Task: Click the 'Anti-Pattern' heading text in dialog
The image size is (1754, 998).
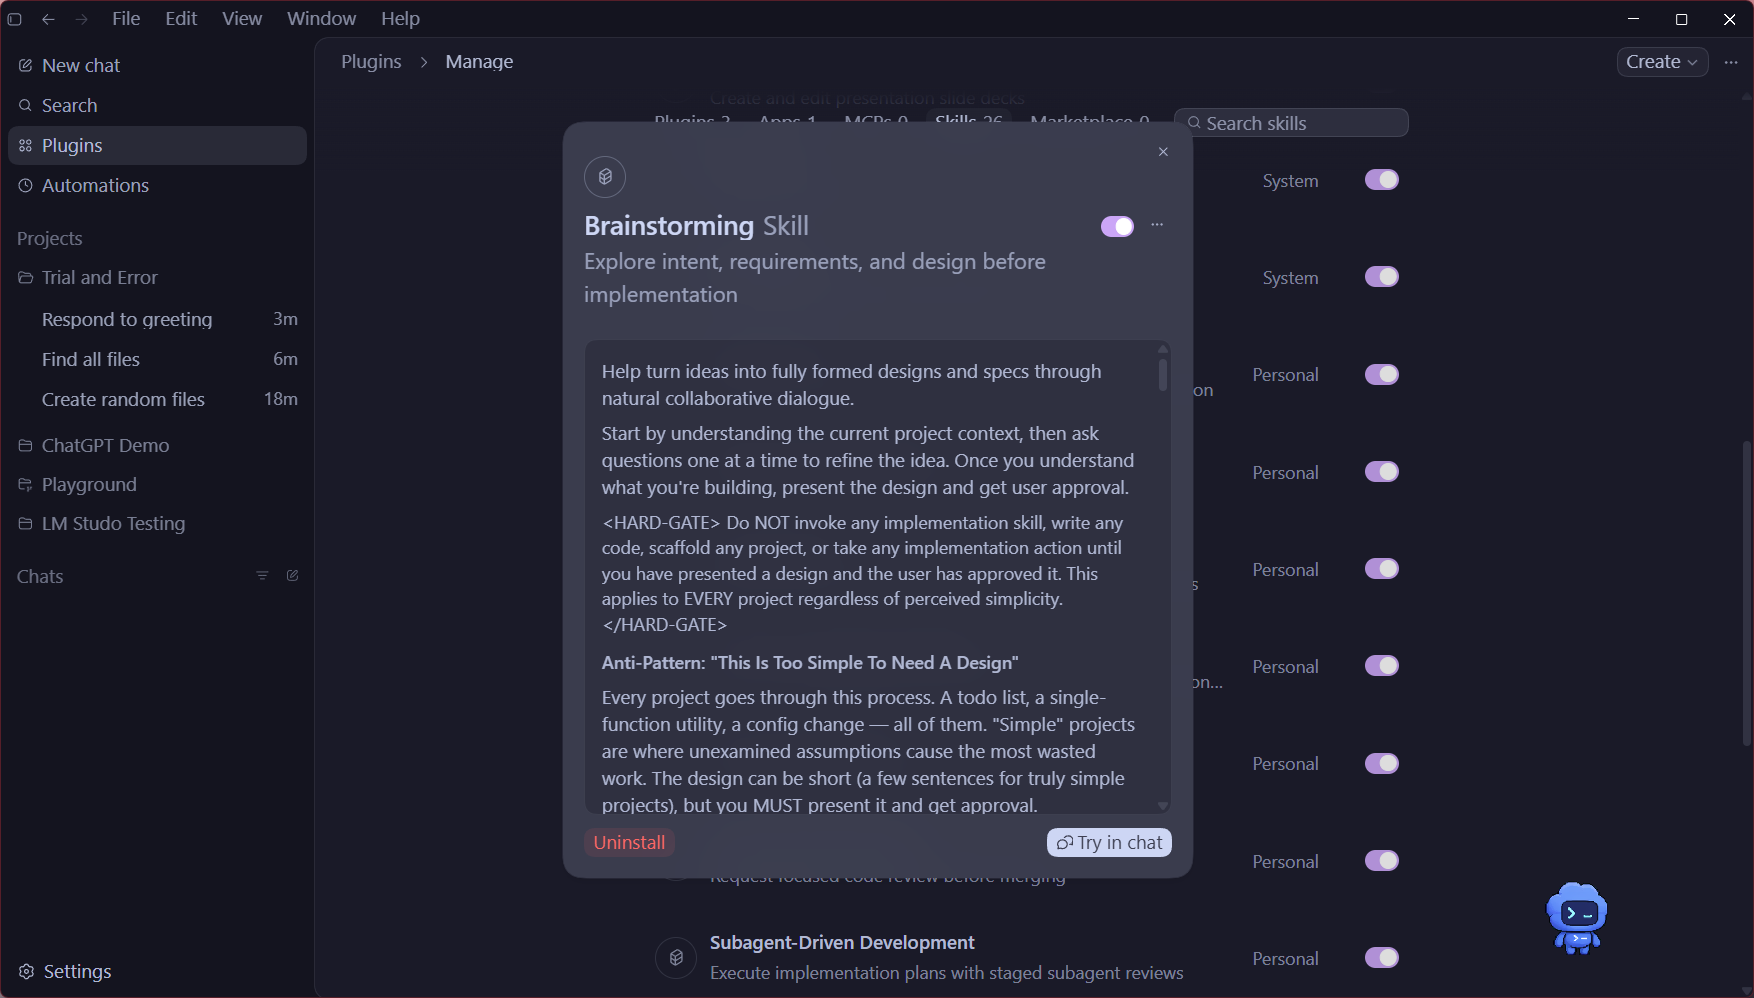Action: [810, 663]
